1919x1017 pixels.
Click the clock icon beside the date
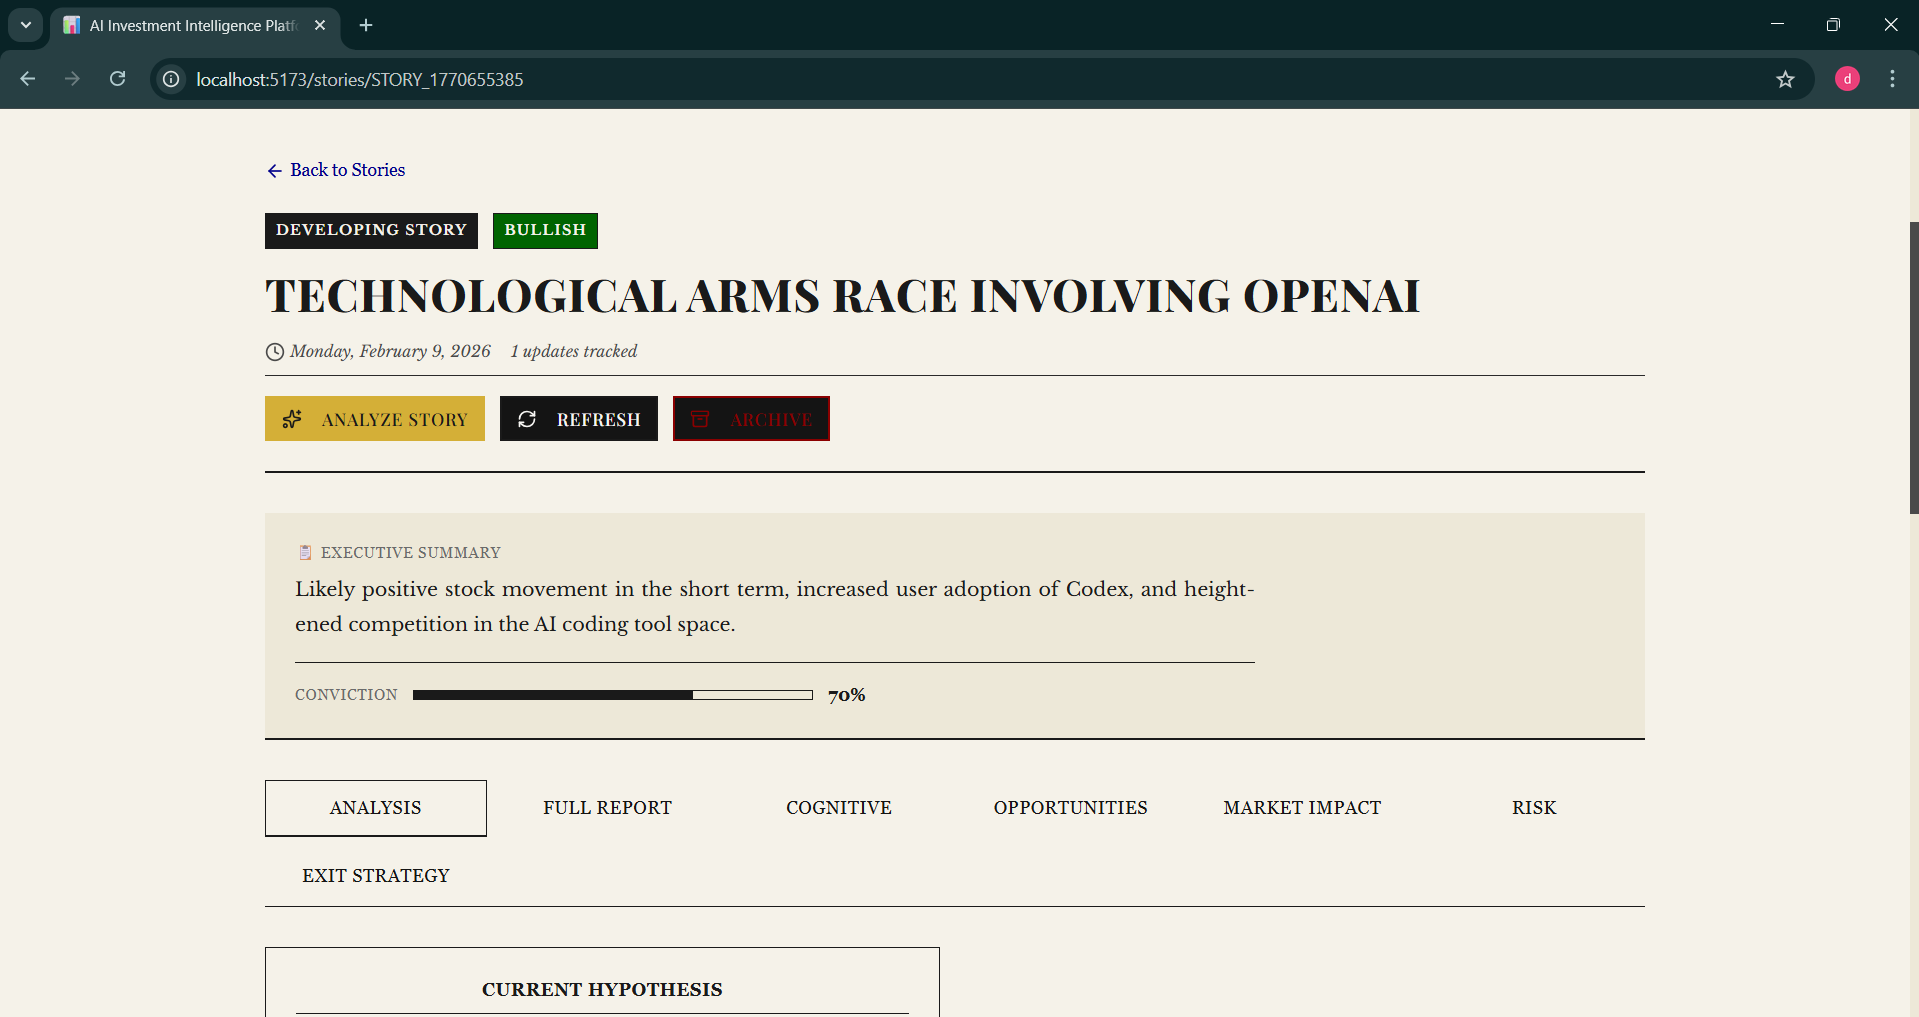[x=275, y=352]
